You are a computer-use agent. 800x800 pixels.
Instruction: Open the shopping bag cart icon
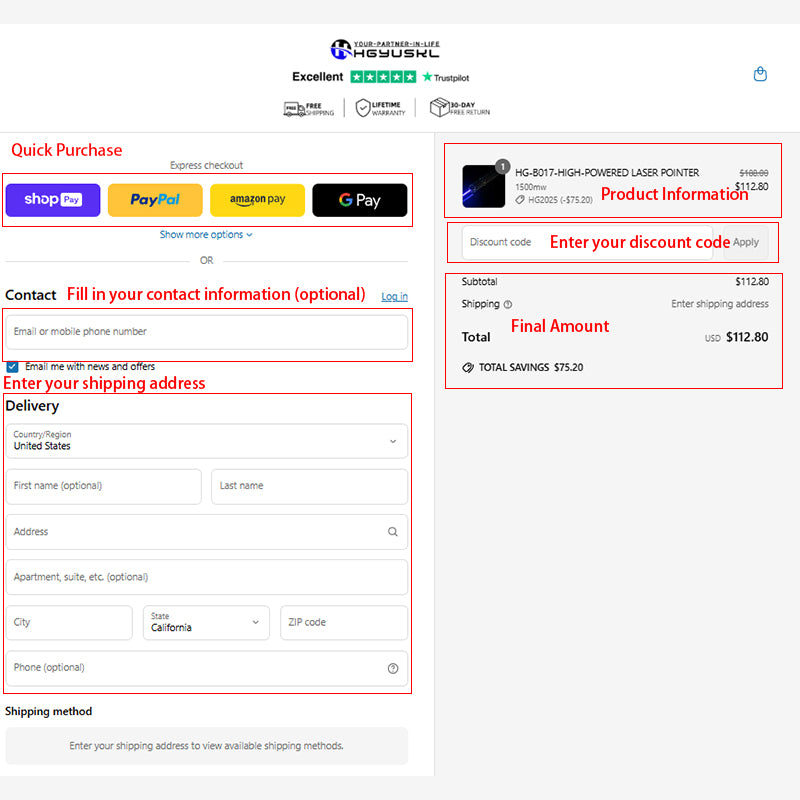[x=760, y=74]
